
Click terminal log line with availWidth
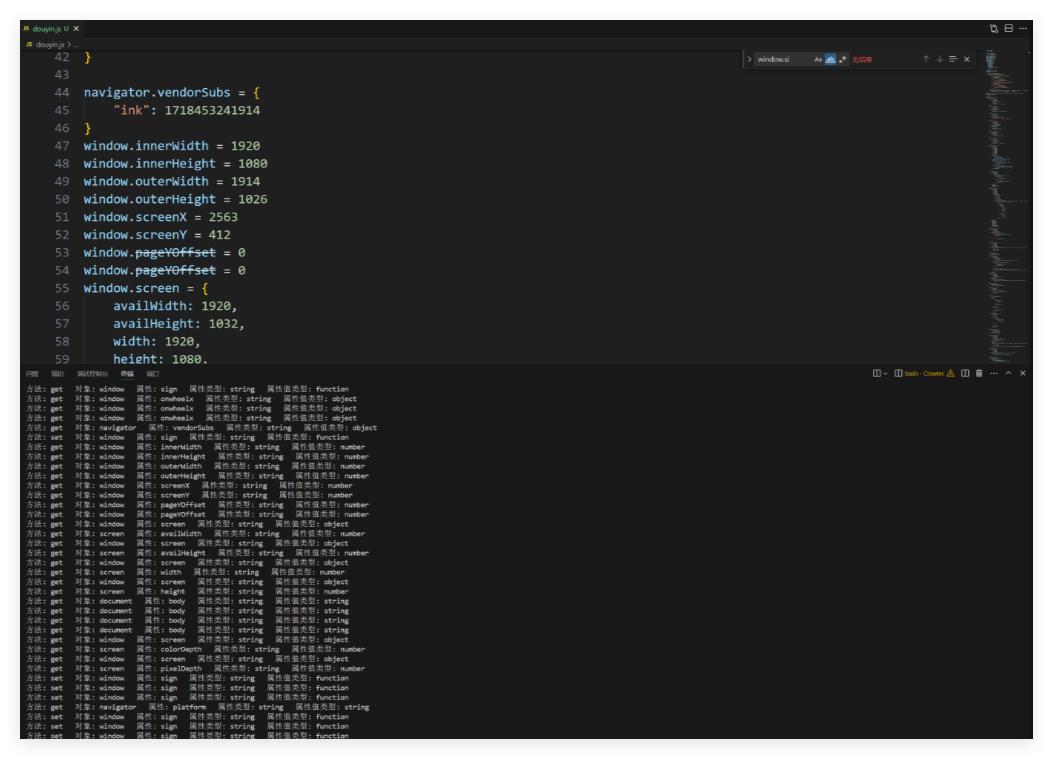point(195,534)
